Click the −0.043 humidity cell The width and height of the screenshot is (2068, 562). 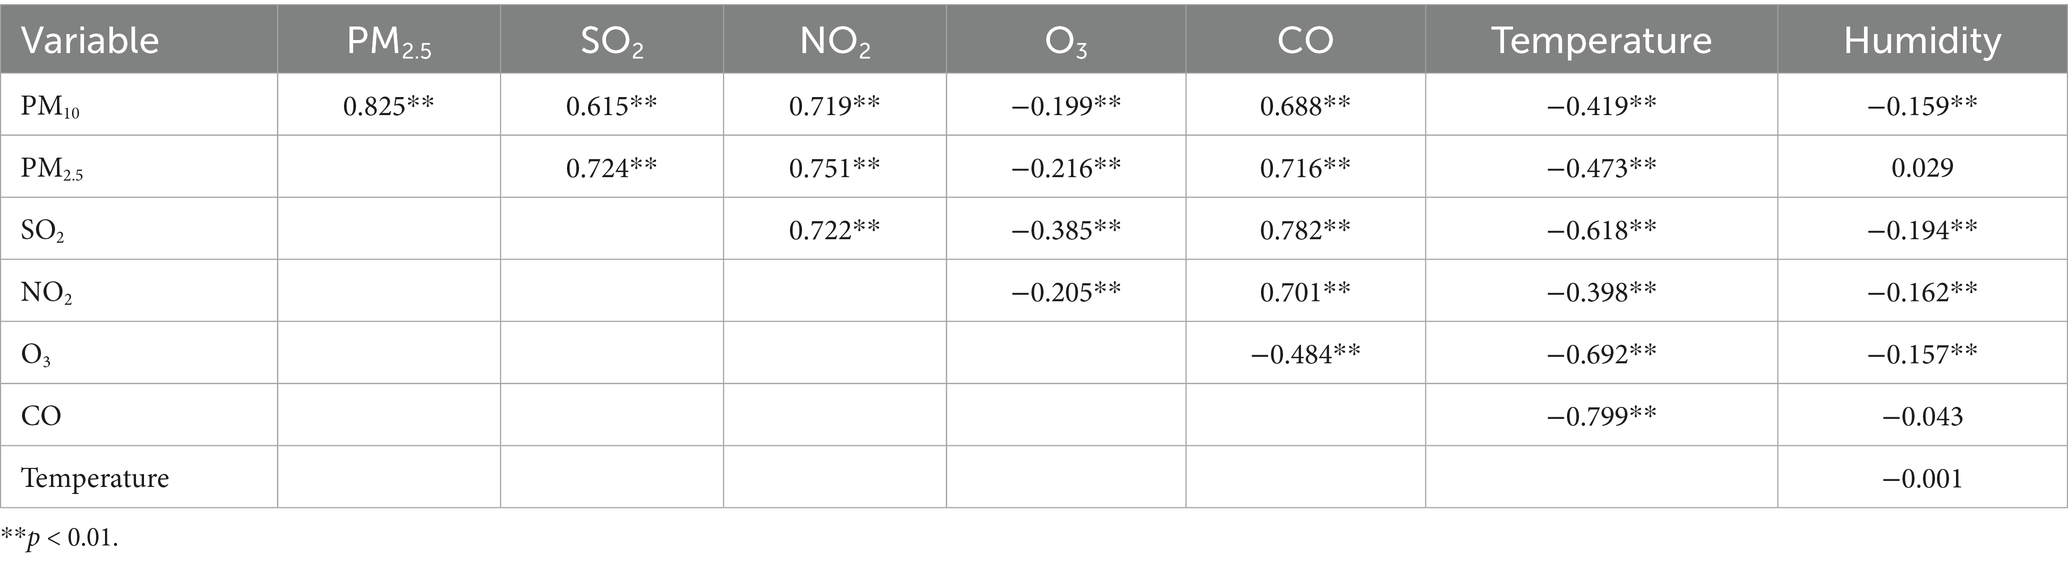coord(1922,416)
